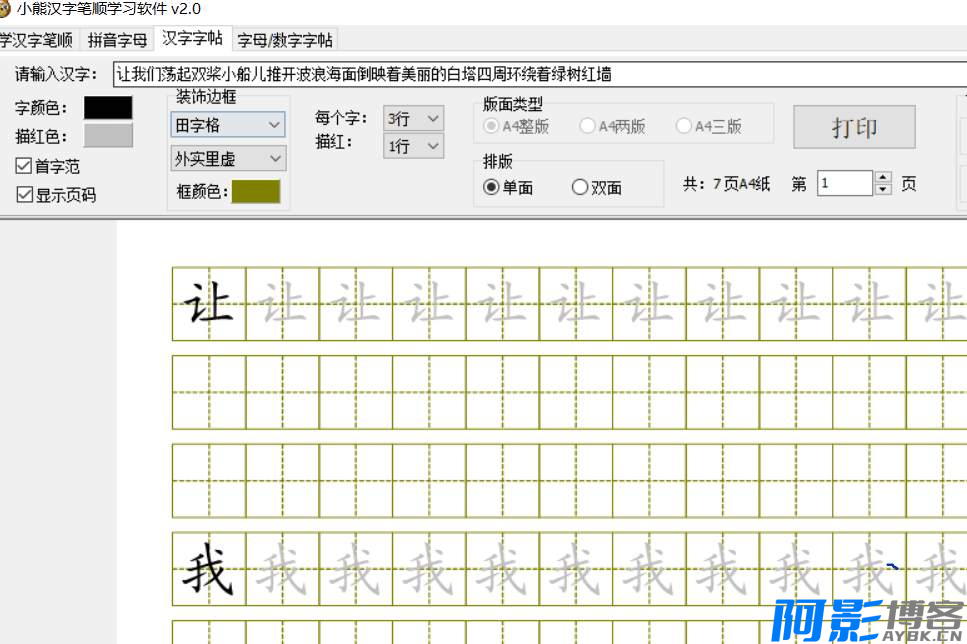The height and width of the screenshot is (644, 967).
Task: Increase page number with up arrow
Action: pyautogui.click(x=883, y=178)
